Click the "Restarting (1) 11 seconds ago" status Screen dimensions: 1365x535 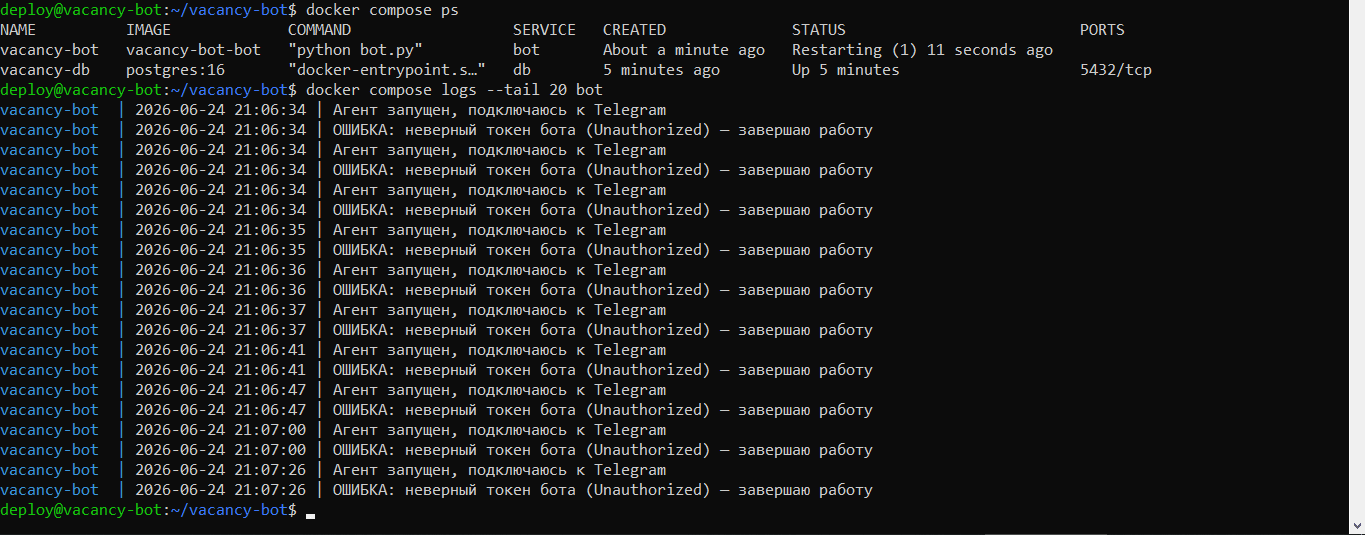tap(922, 50)
